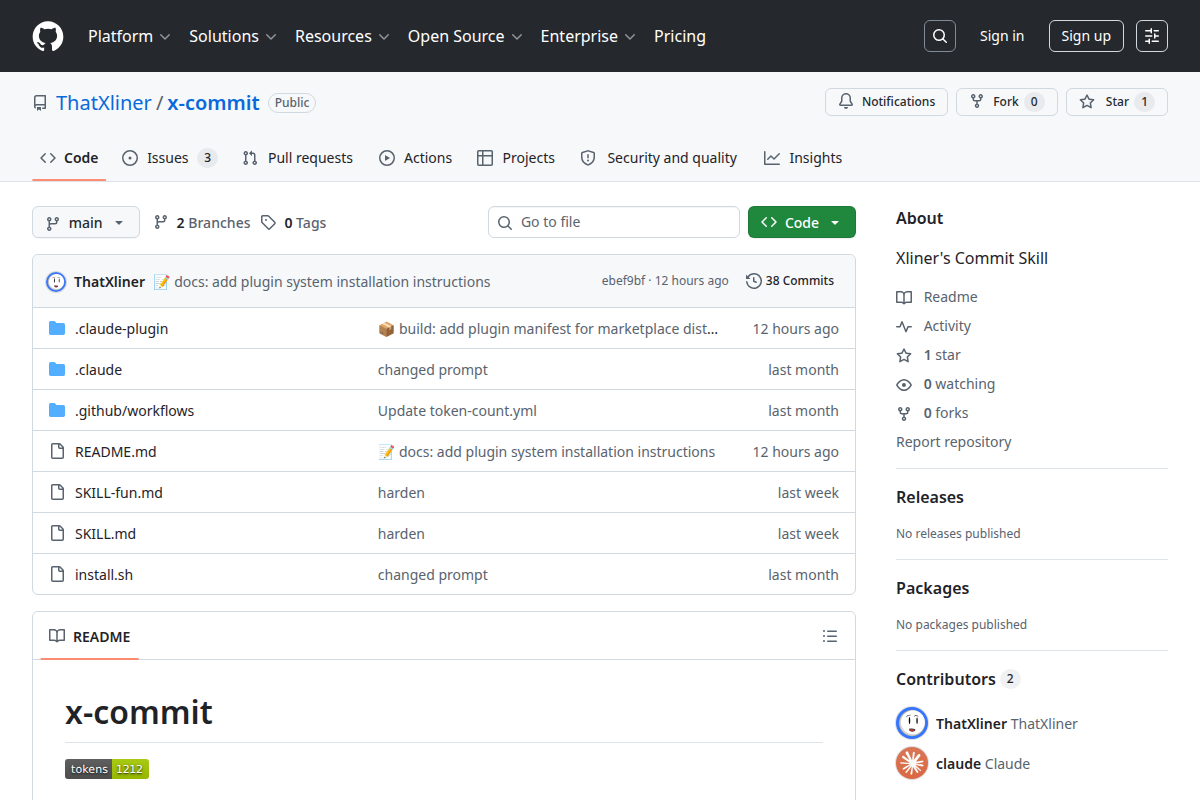This screenshot has width=1200, height=800.
Task: Fork the x-commit repository
Action: pos(1006,102)
